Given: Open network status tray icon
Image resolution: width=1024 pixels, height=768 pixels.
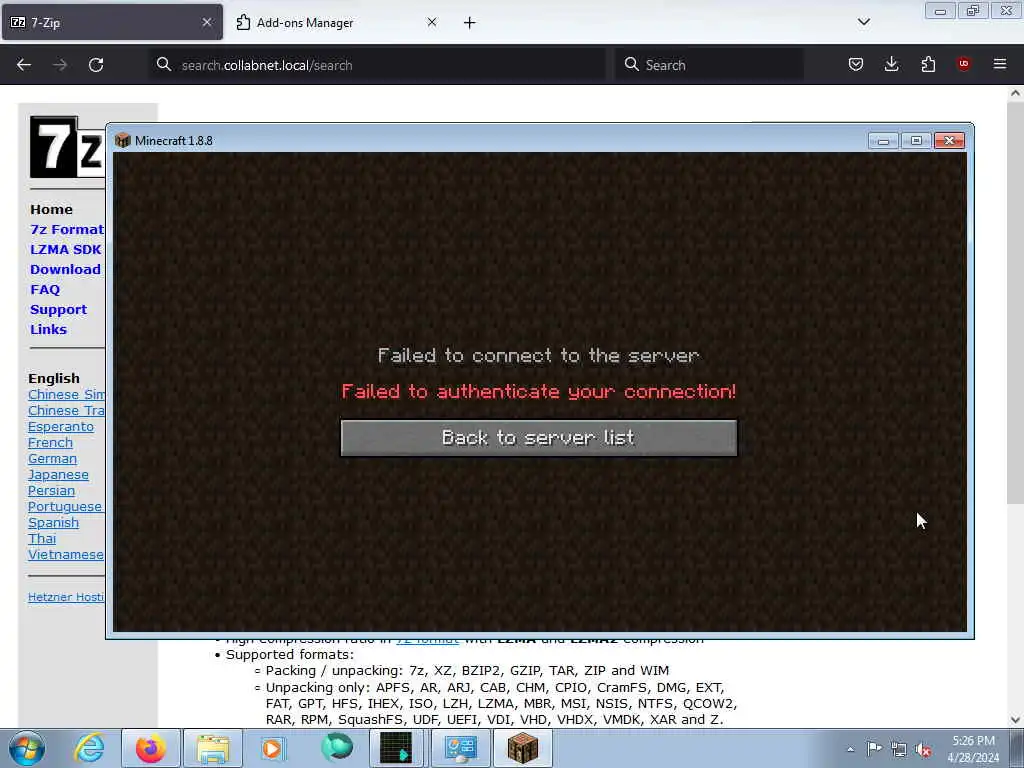Looking at the screenshot, I should 899,749.
